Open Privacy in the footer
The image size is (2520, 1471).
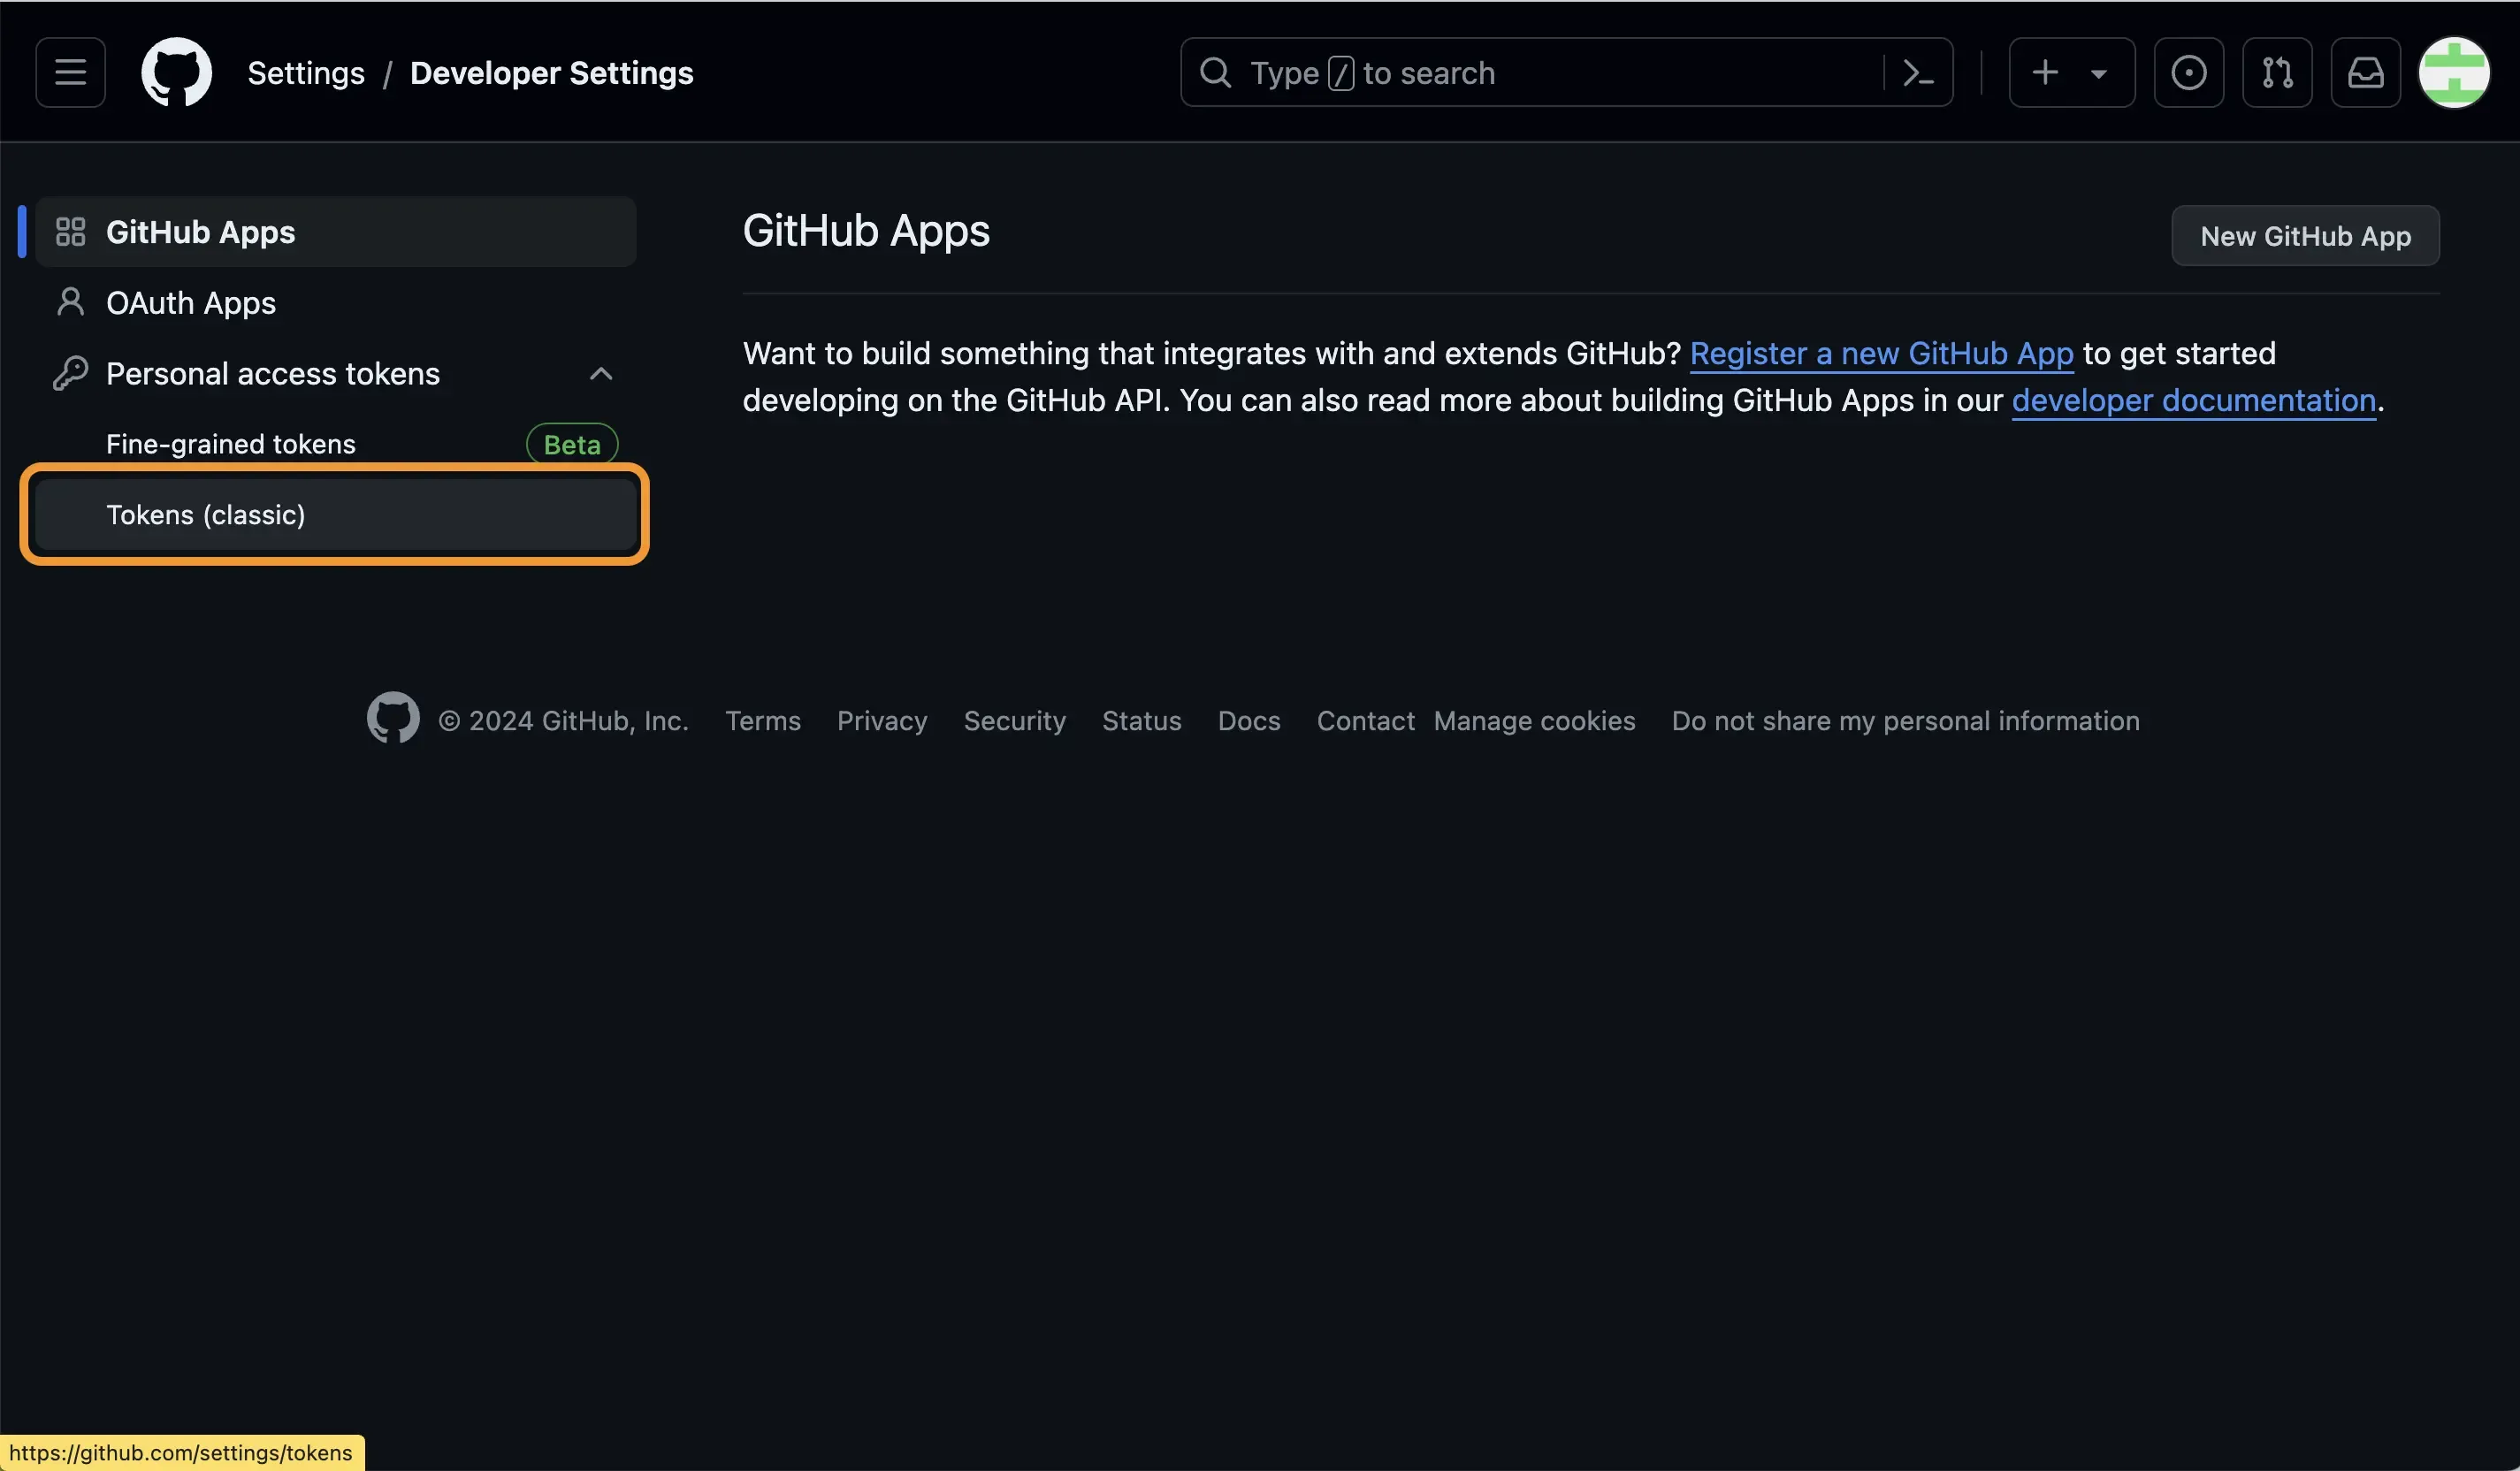click(882, 720)
